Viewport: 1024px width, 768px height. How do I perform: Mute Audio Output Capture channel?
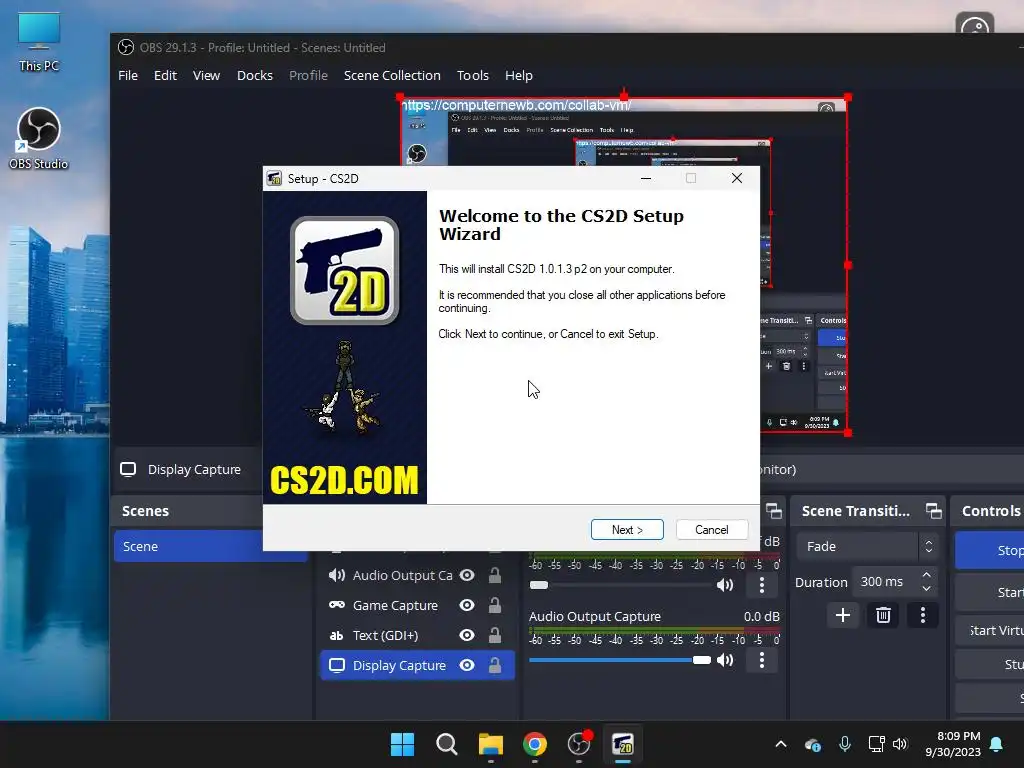(x=725, y=660)
